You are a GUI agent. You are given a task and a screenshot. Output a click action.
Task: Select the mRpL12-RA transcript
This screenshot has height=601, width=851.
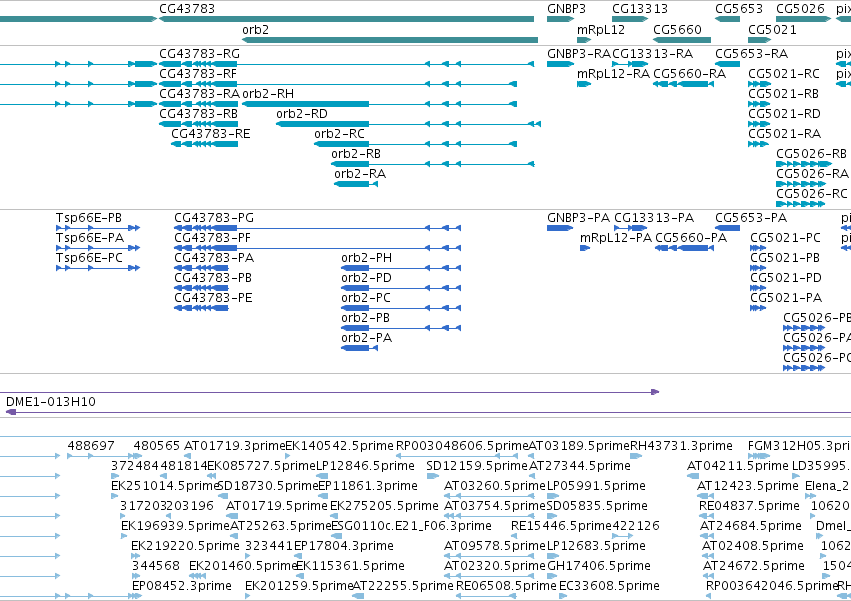(x=584, y=84)
